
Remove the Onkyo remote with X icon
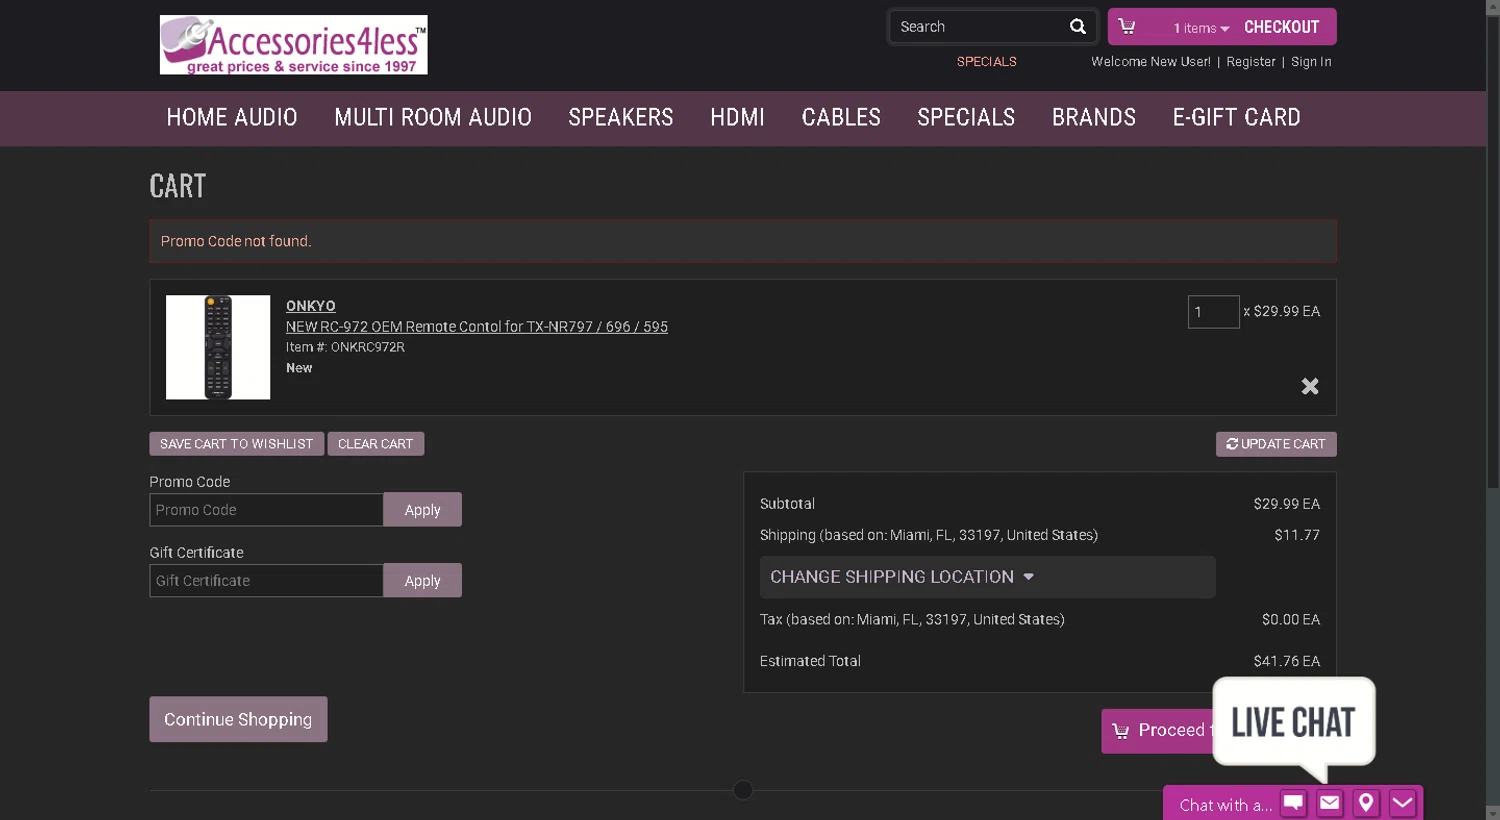(x=1309, y=386)
